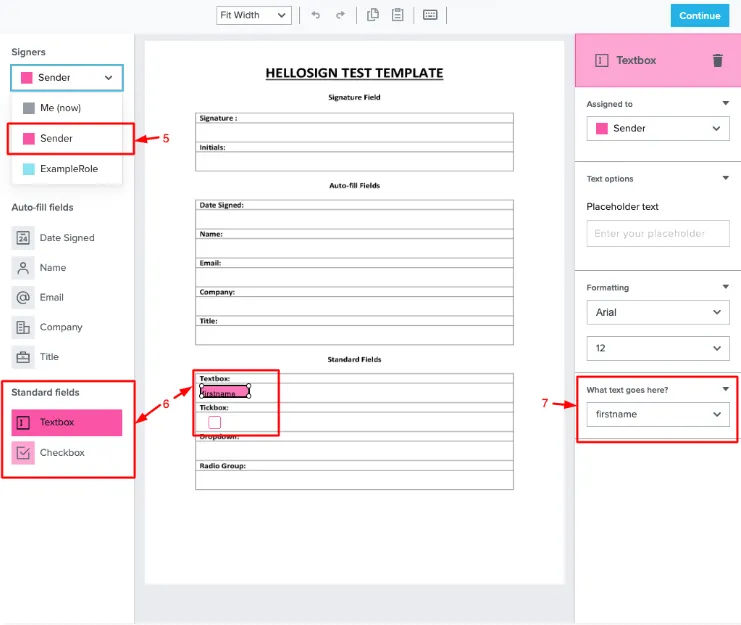Screen dimensions: 741x625
Task: Collapse the Assigned to section
Action: coord(725,103)
